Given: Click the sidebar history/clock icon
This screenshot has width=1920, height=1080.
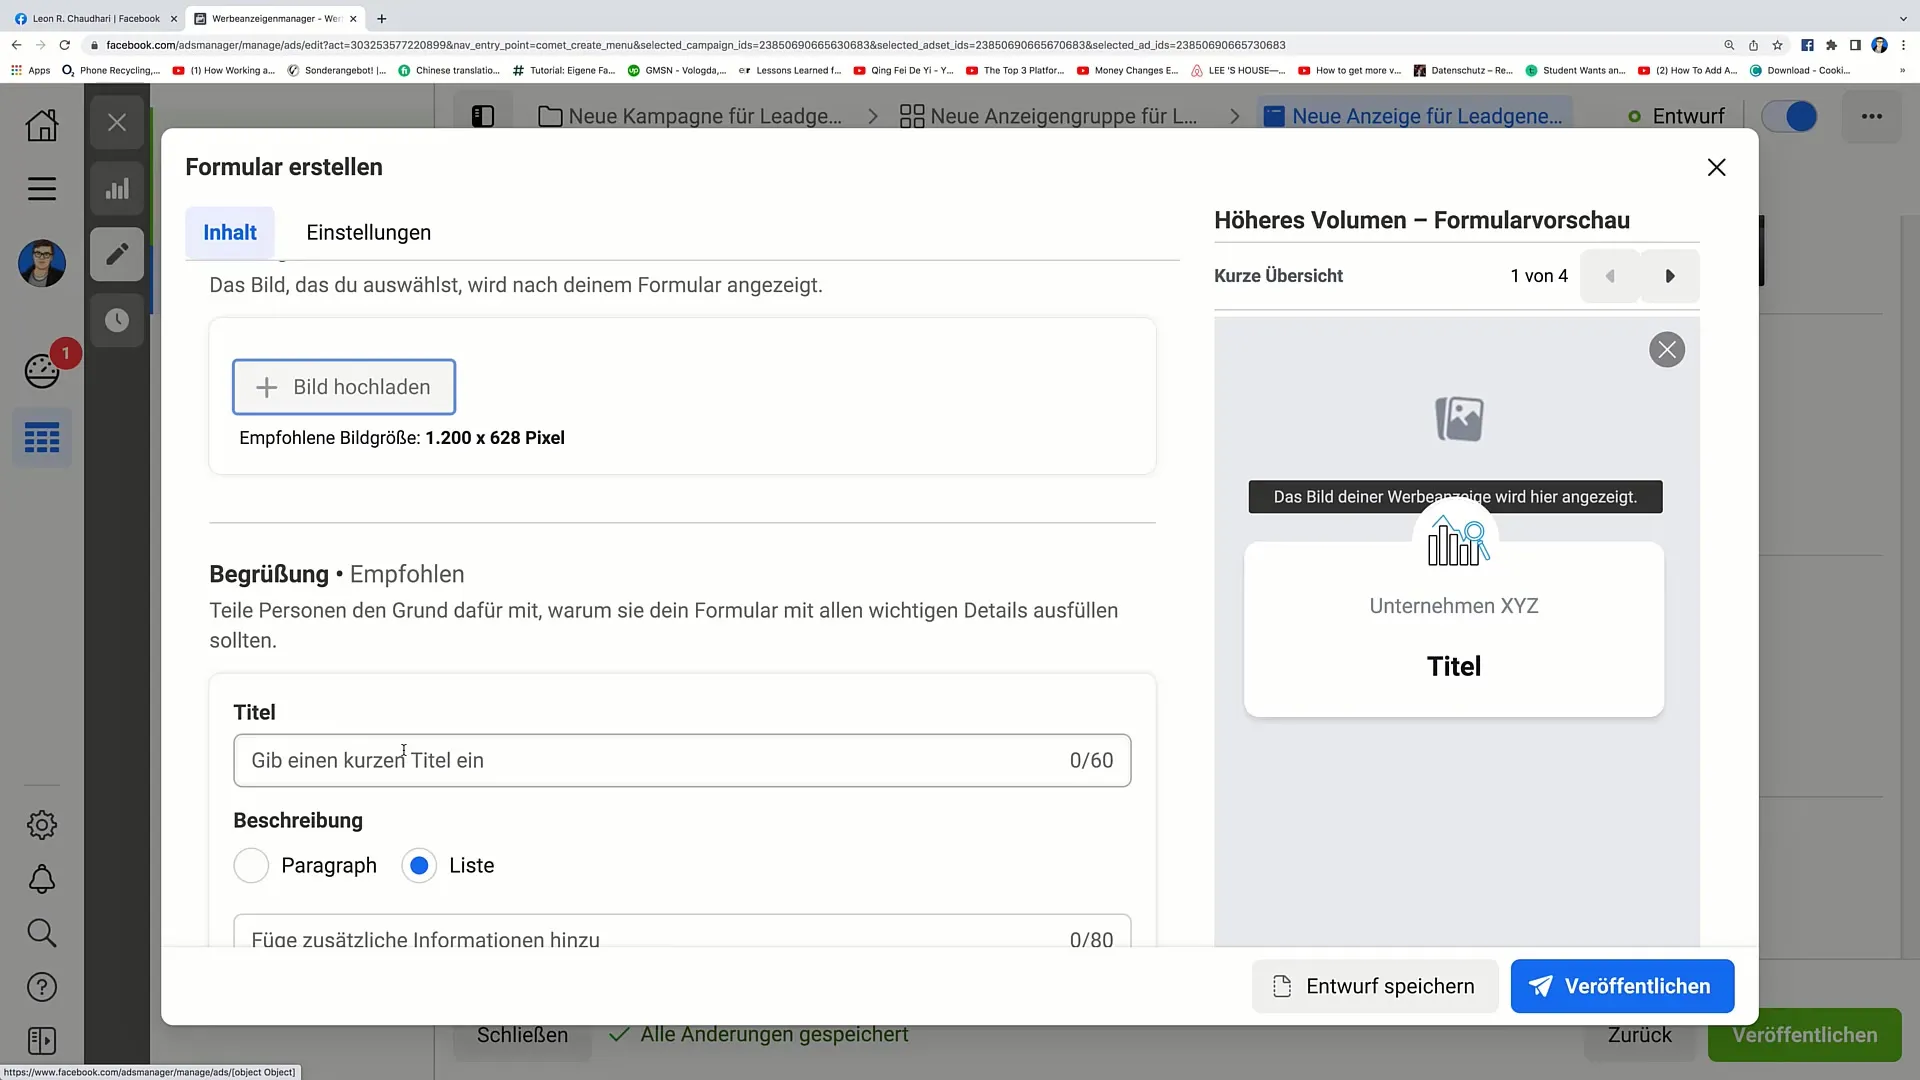Looking at the screenshot, I should (x=116, y=320).
